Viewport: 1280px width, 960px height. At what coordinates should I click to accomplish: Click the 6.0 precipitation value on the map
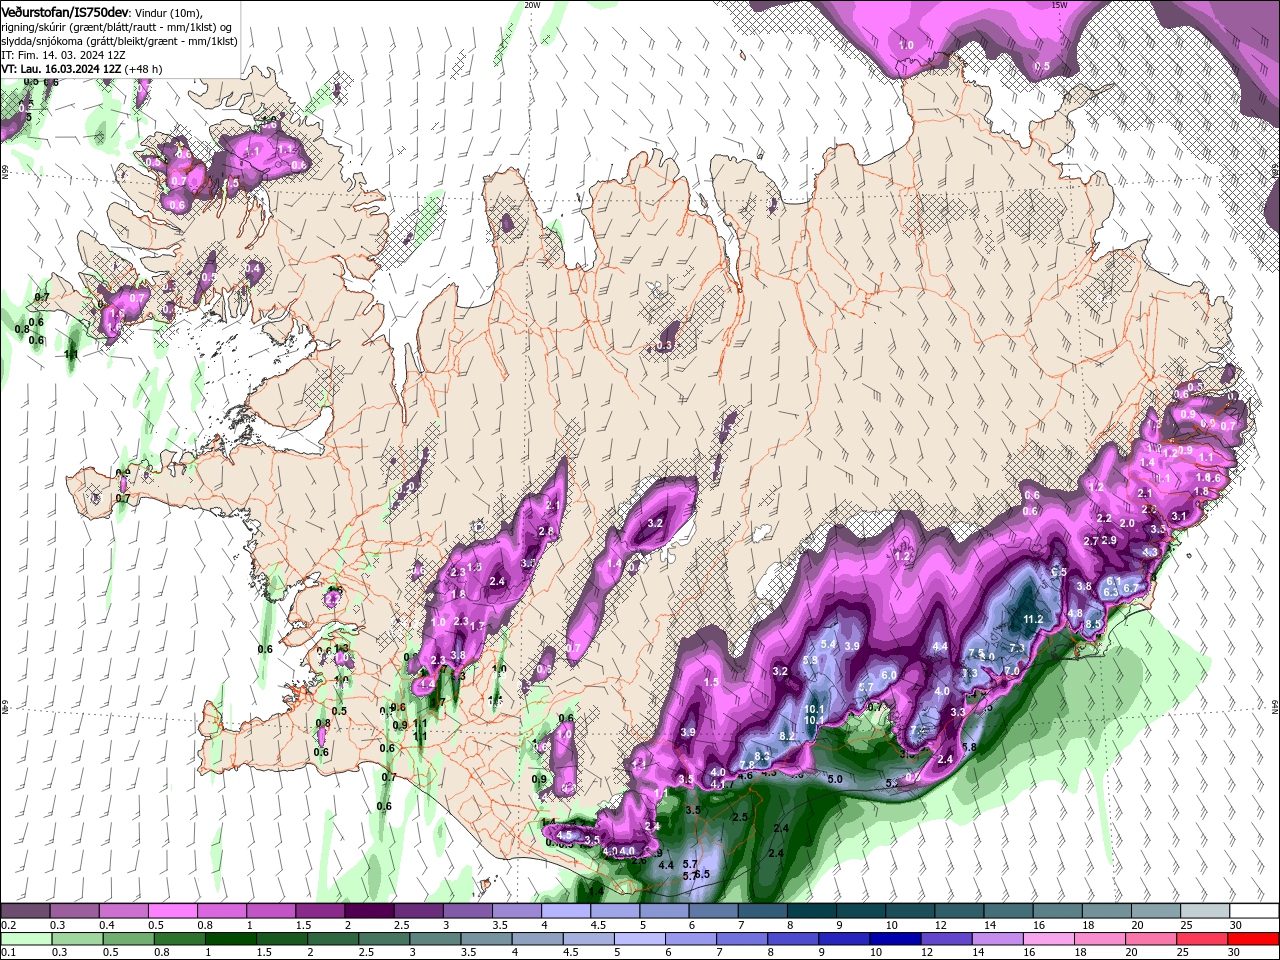[x=888, y=675]
